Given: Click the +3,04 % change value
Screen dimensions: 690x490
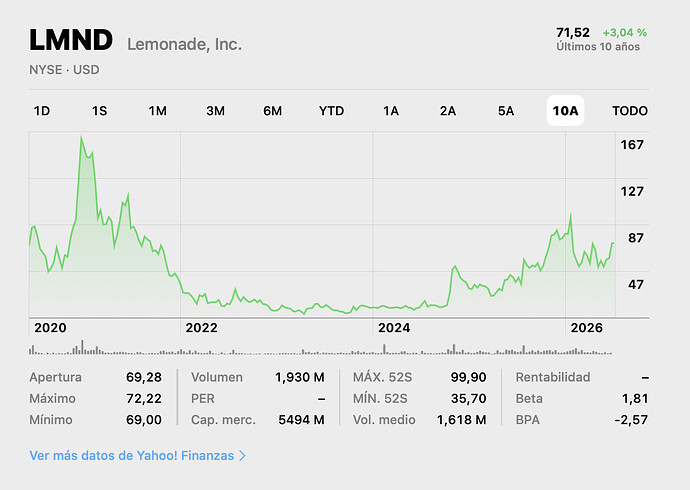Looking at the screenshot, I should pyautogui.click(x=624, y=33).
